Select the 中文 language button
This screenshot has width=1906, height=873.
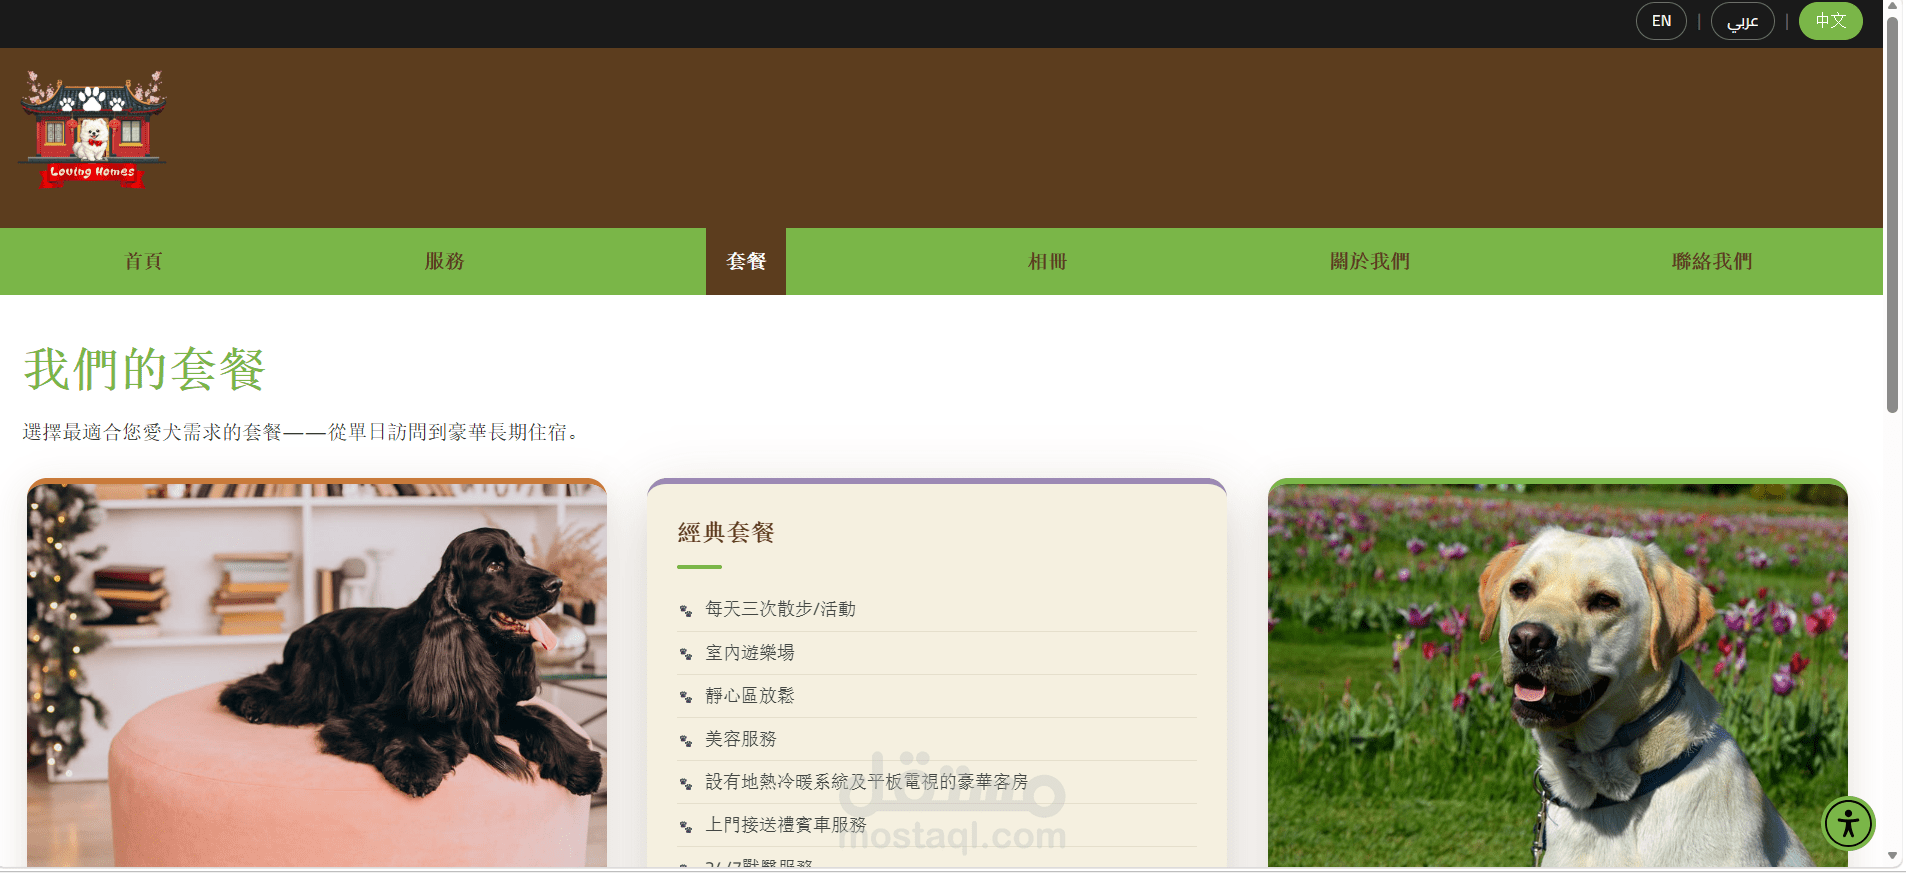pyautogui.click(x=1830, y=21)
